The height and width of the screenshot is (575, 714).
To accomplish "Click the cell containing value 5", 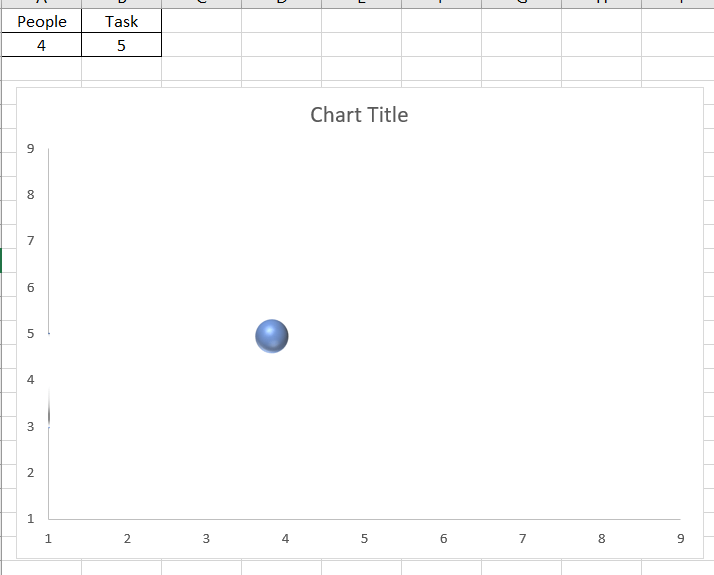I will point(122,45).
